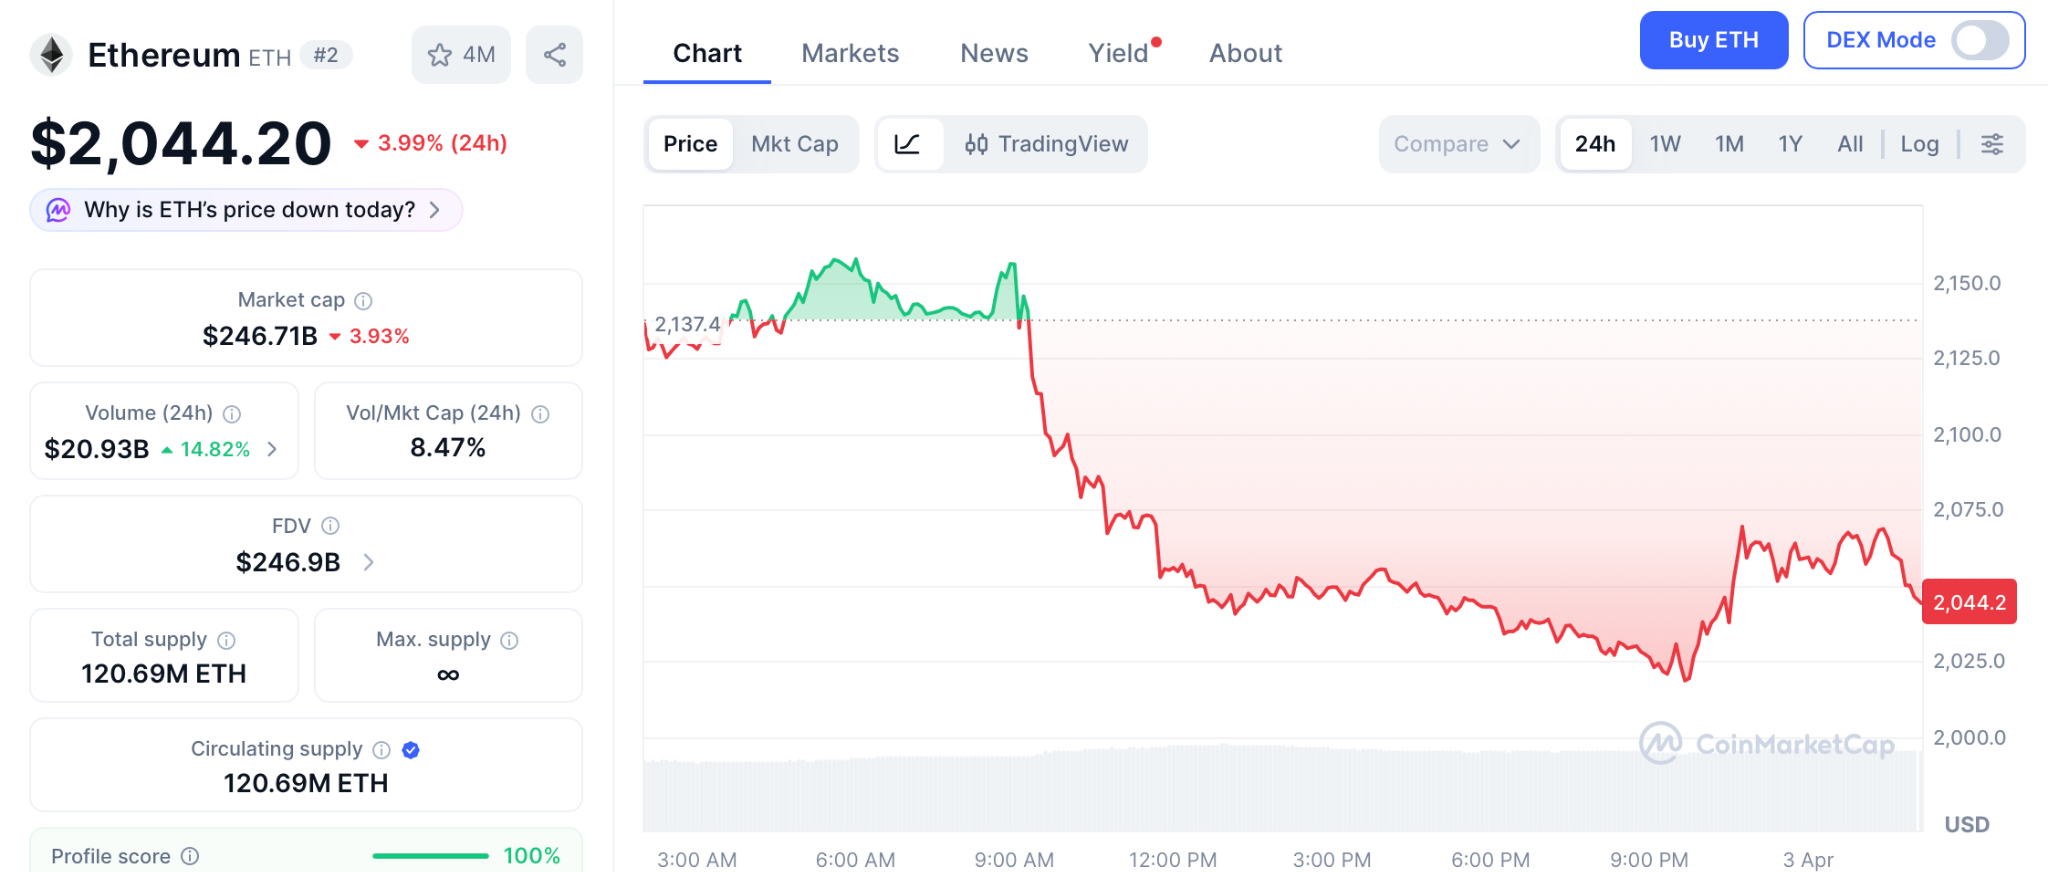
Task: Open the Compare dropdown
Action: pyautogui.click(x=1457, y=144)
